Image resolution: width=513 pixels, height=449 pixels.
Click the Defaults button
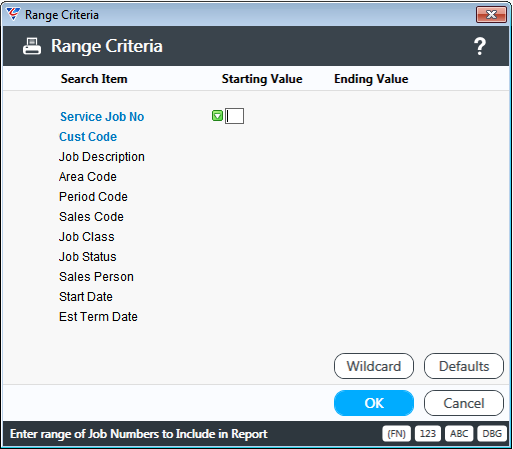pyautogui.click(x=464, y=366)
